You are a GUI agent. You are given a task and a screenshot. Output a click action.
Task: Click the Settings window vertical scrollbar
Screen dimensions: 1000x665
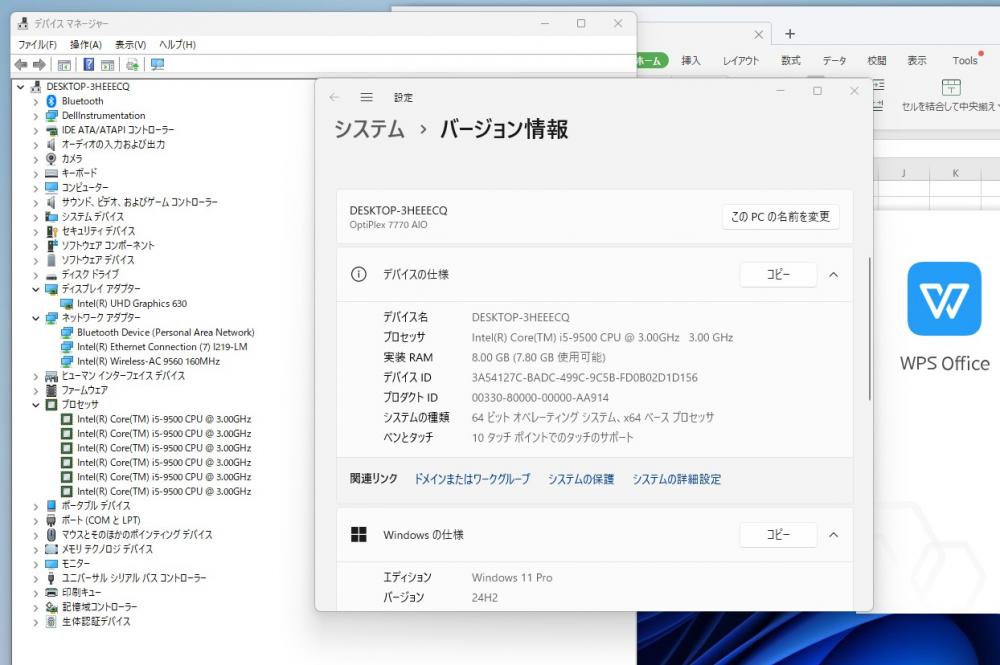[x=869, y=329]
